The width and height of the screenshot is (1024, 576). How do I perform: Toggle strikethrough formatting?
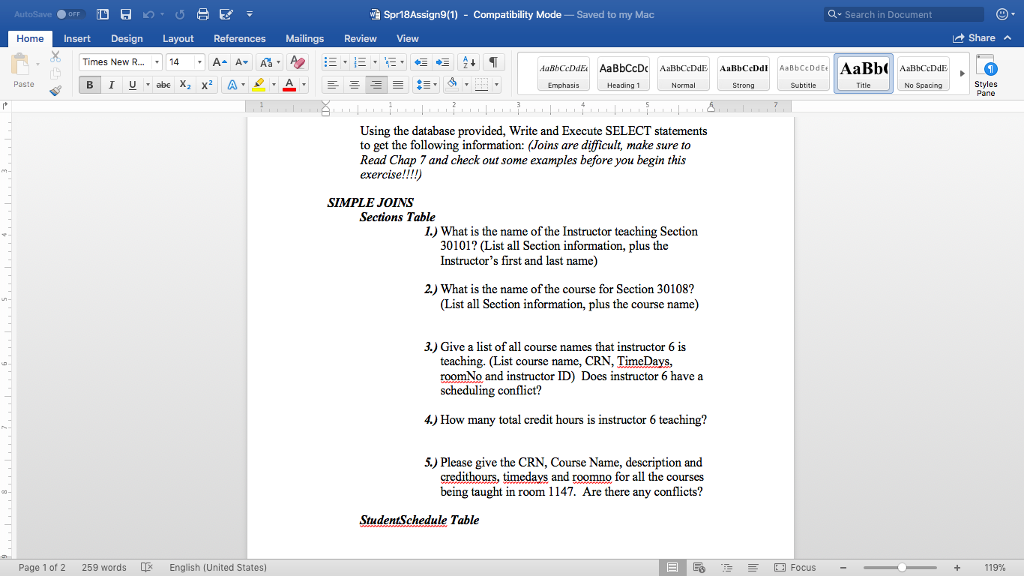(x=165, y=84)
